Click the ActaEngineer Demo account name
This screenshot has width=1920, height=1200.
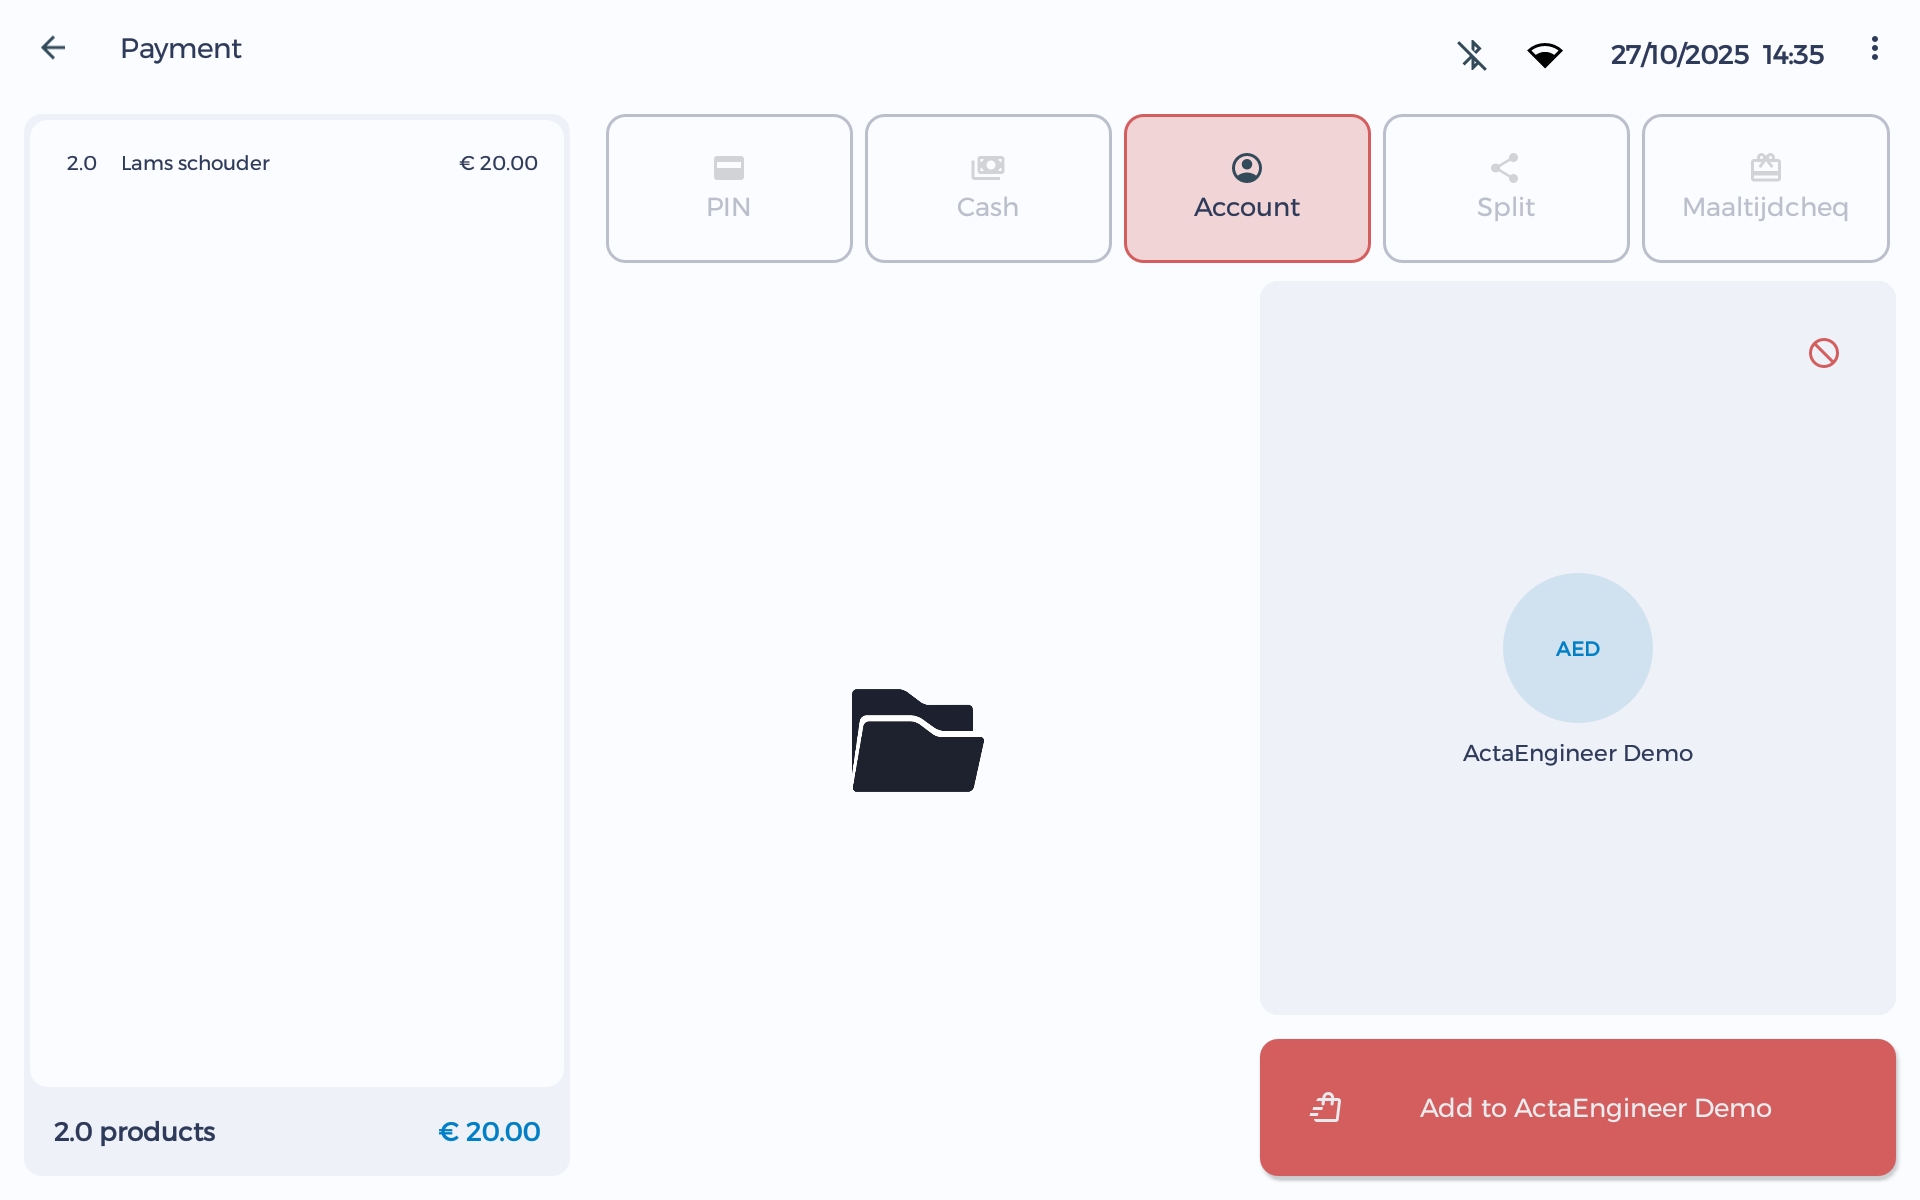click(x=1577, y=753)
